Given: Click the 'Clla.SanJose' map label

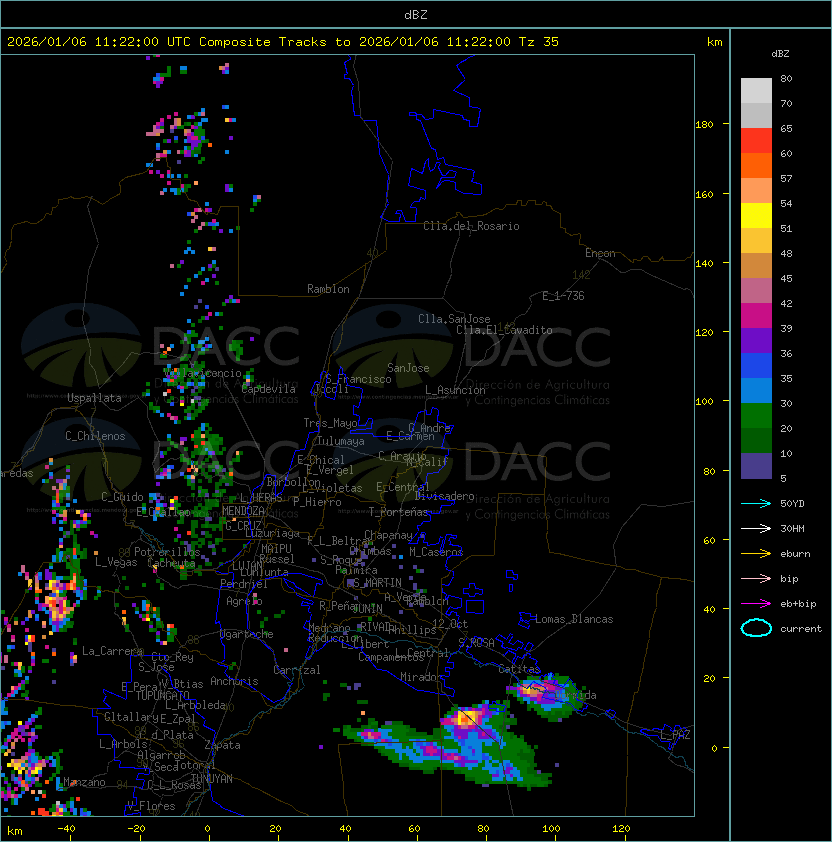Looking at the screenshot, I should (454, 319).
